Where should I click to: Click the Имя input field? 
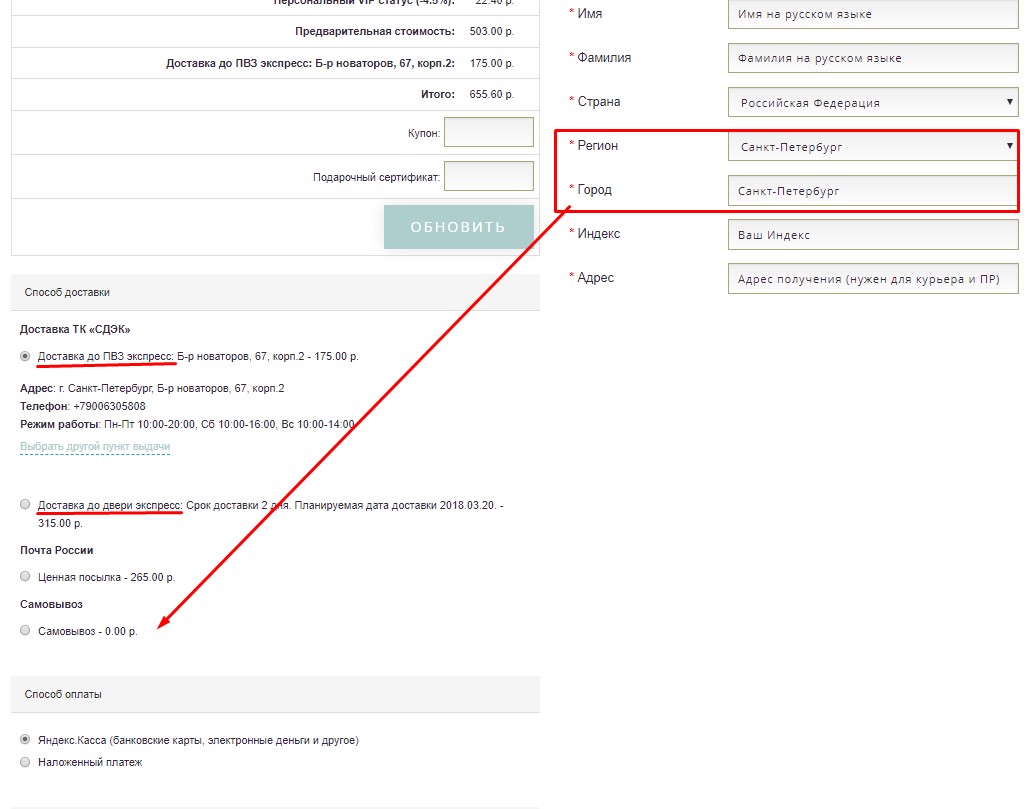point(873,14)
